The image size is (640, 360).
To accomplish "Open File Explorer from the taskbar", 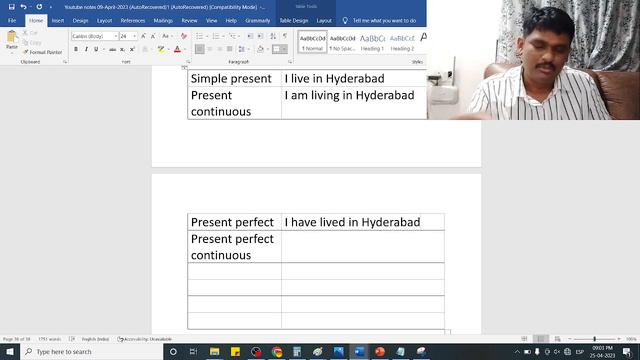I will pos(214,351).
